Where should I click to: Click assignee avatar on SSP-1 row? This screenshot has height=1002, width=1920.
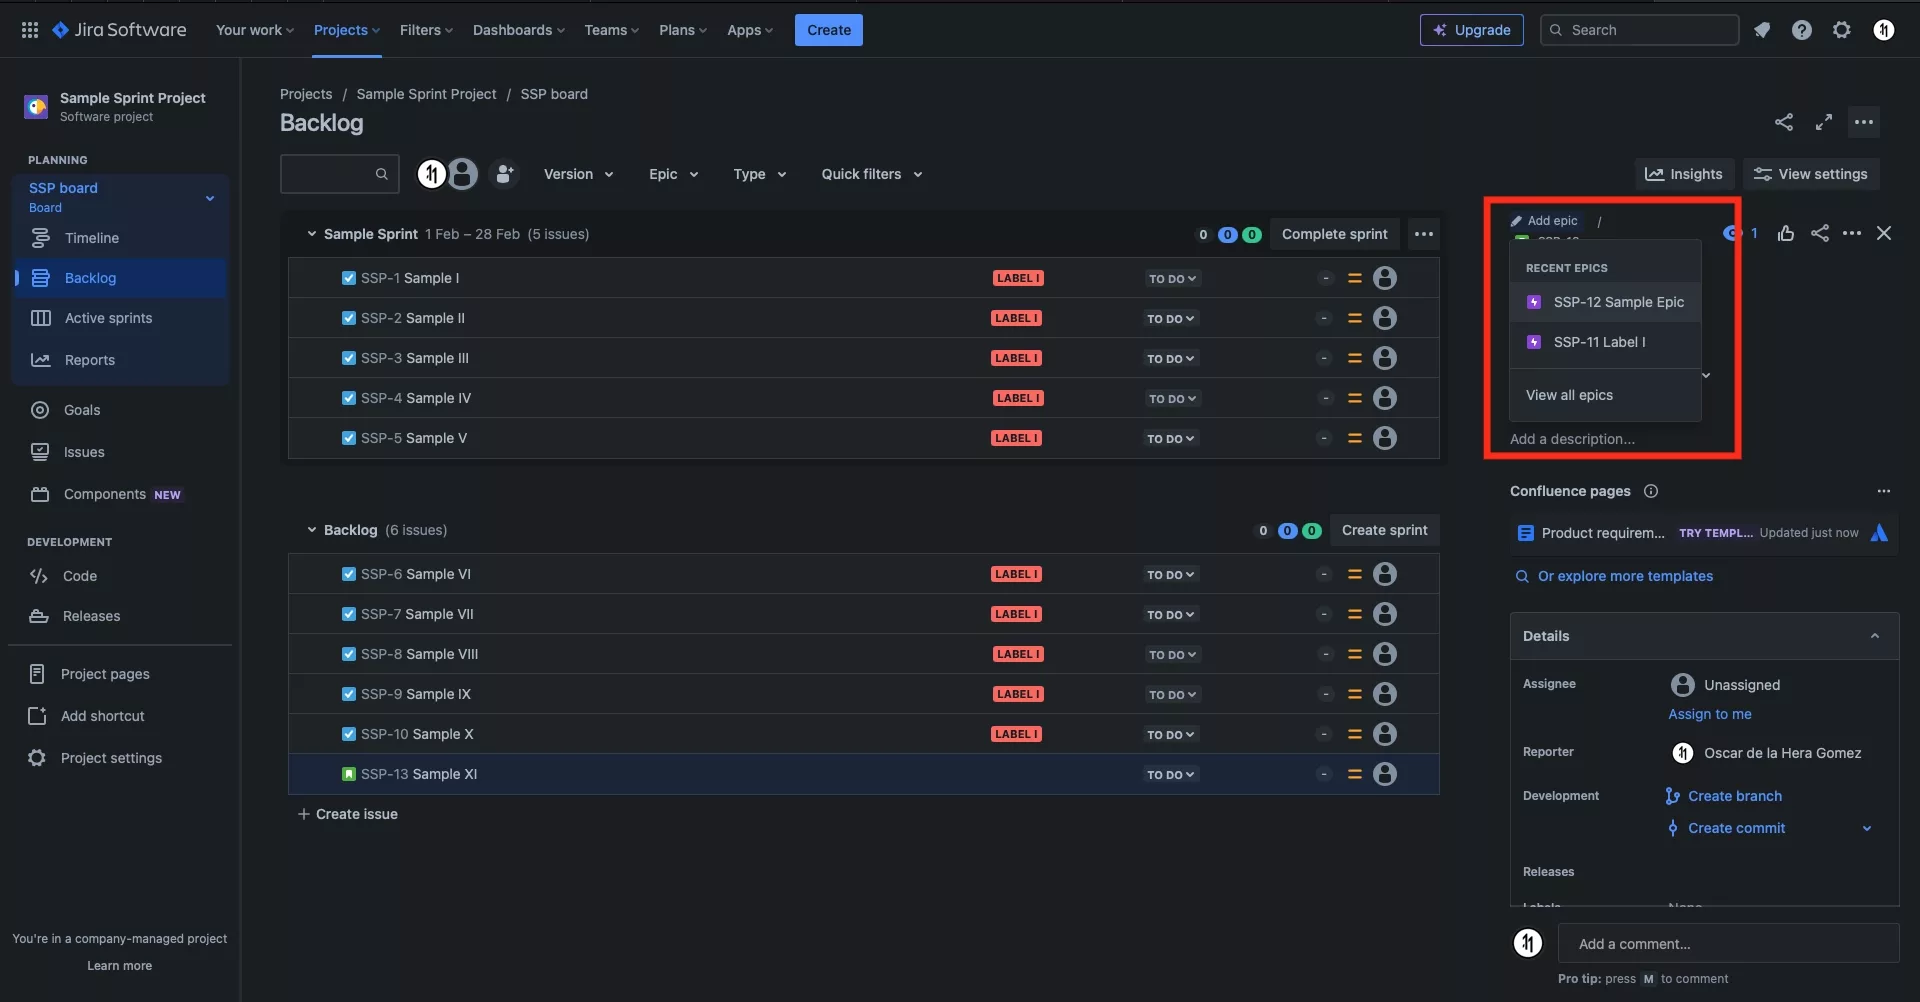tap(1385, 278)
